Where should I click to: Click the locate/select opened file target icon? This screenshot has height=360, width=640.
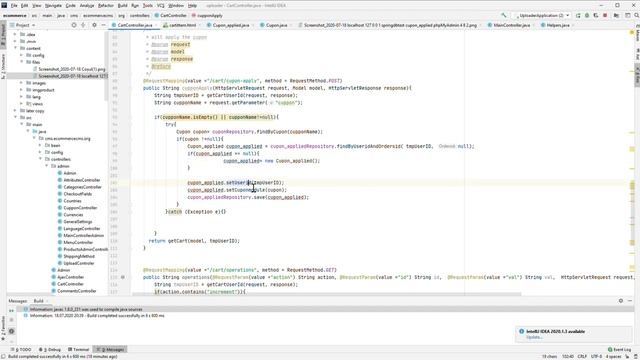pos(74,25)
